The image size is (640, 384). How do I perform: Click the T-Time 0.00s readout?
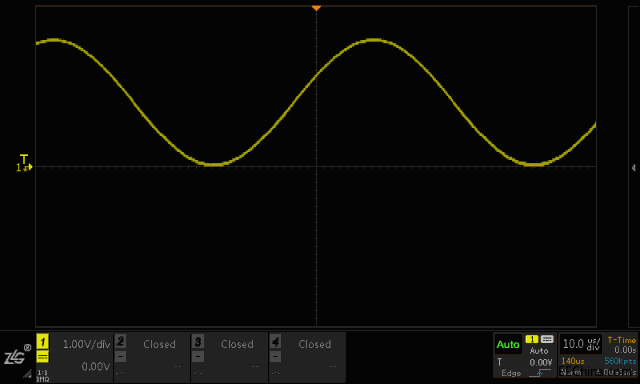pos(622,345)
